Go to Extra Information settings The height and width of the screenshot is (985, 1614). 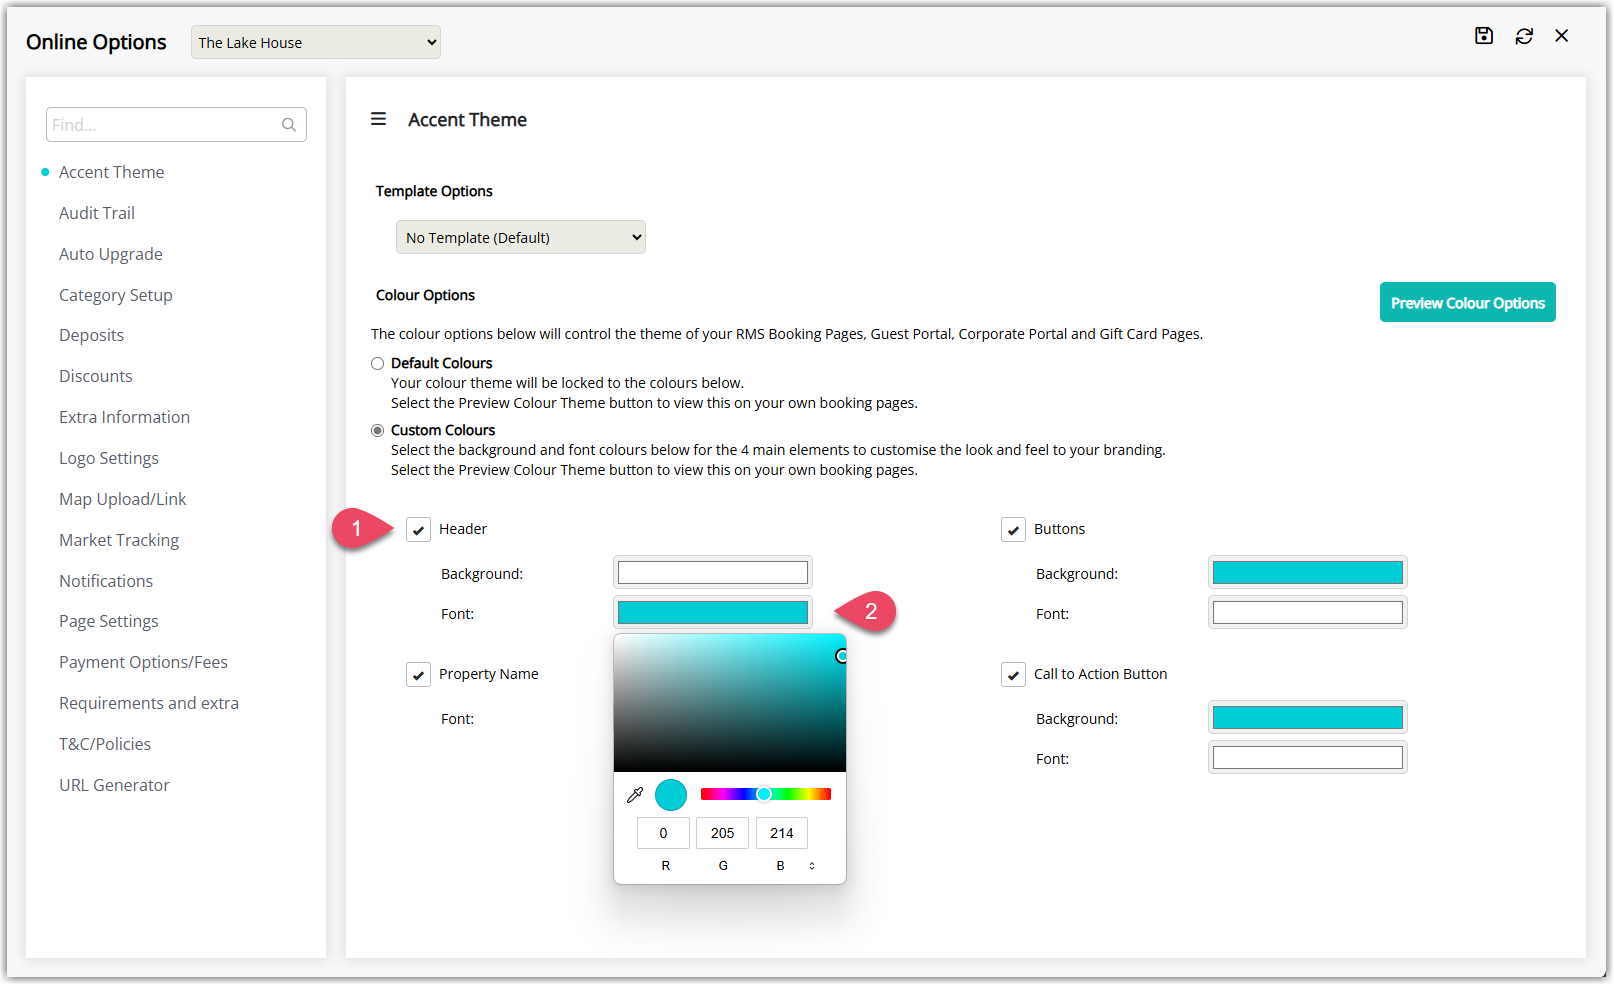(125, 417)
